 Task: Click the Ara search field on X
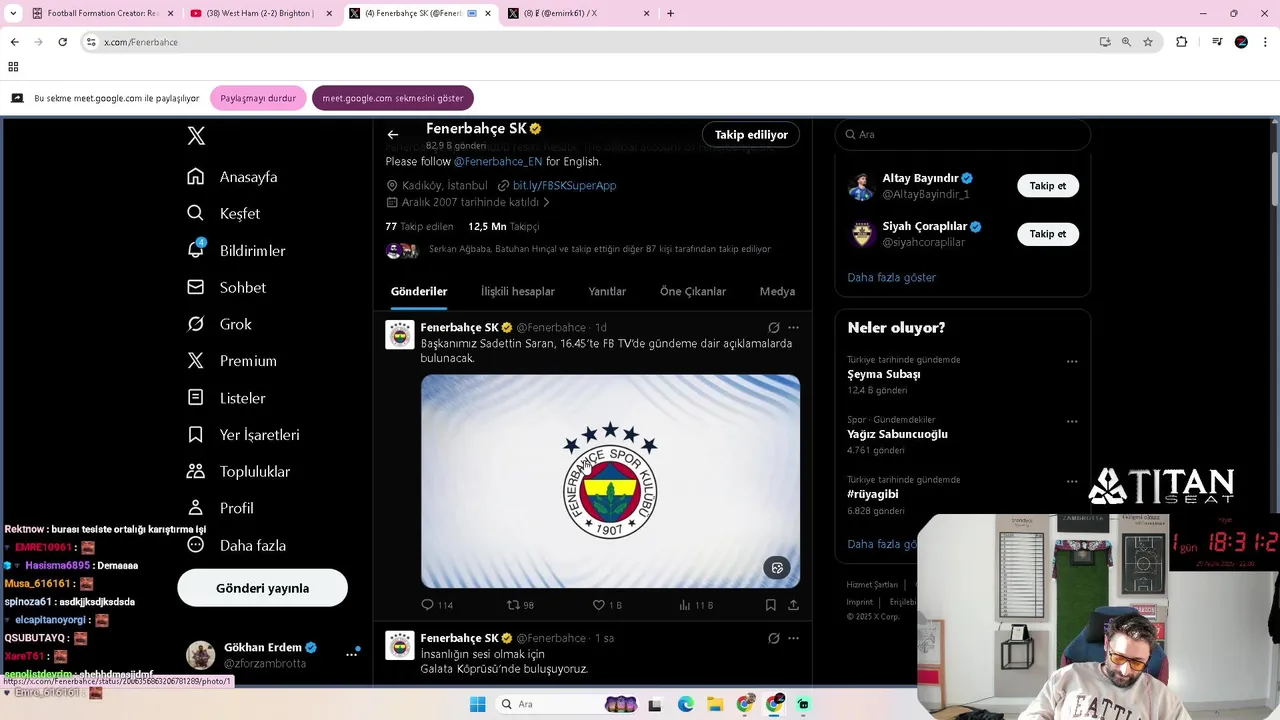point(963,134)
